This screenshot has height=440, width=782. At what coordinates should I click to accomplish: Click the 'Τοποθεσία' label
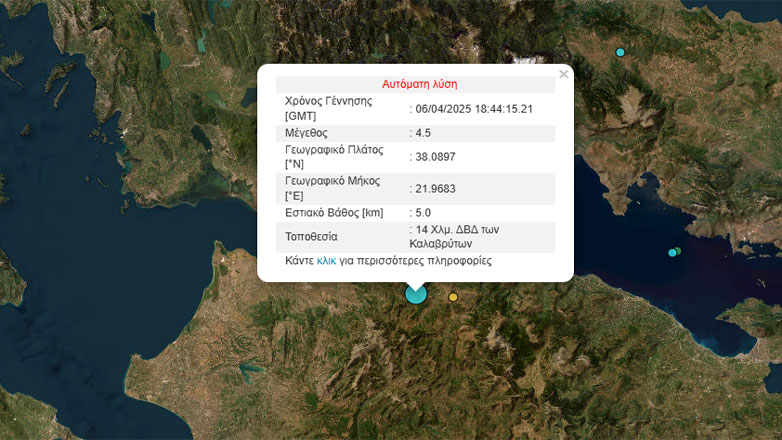coord(311,237)
